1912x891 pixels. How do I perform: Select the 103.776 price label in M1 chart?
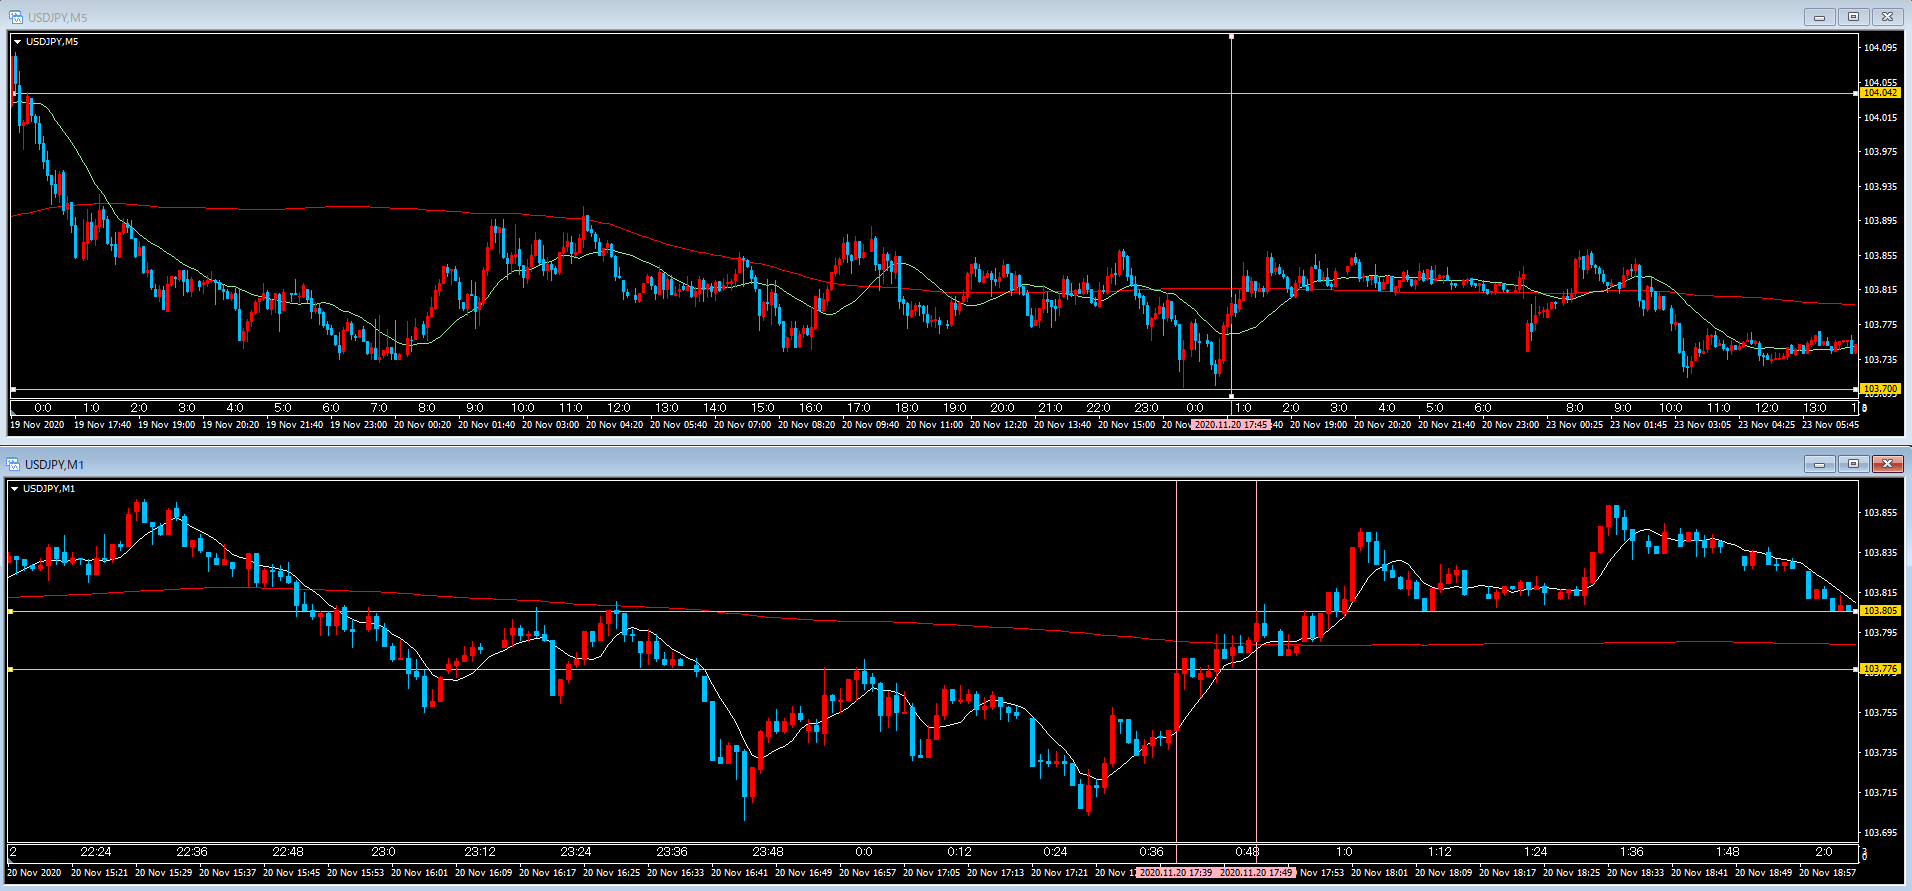[x=1879, y=669]
